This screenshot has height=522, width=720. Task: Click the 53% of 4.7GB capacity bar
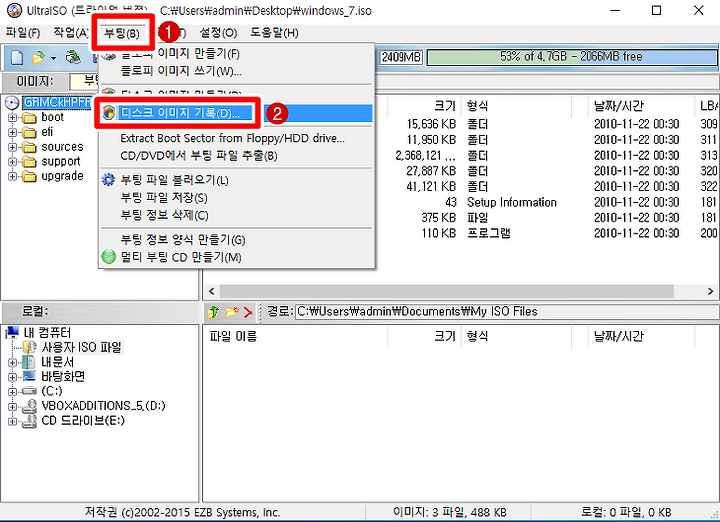coord(571,57)
